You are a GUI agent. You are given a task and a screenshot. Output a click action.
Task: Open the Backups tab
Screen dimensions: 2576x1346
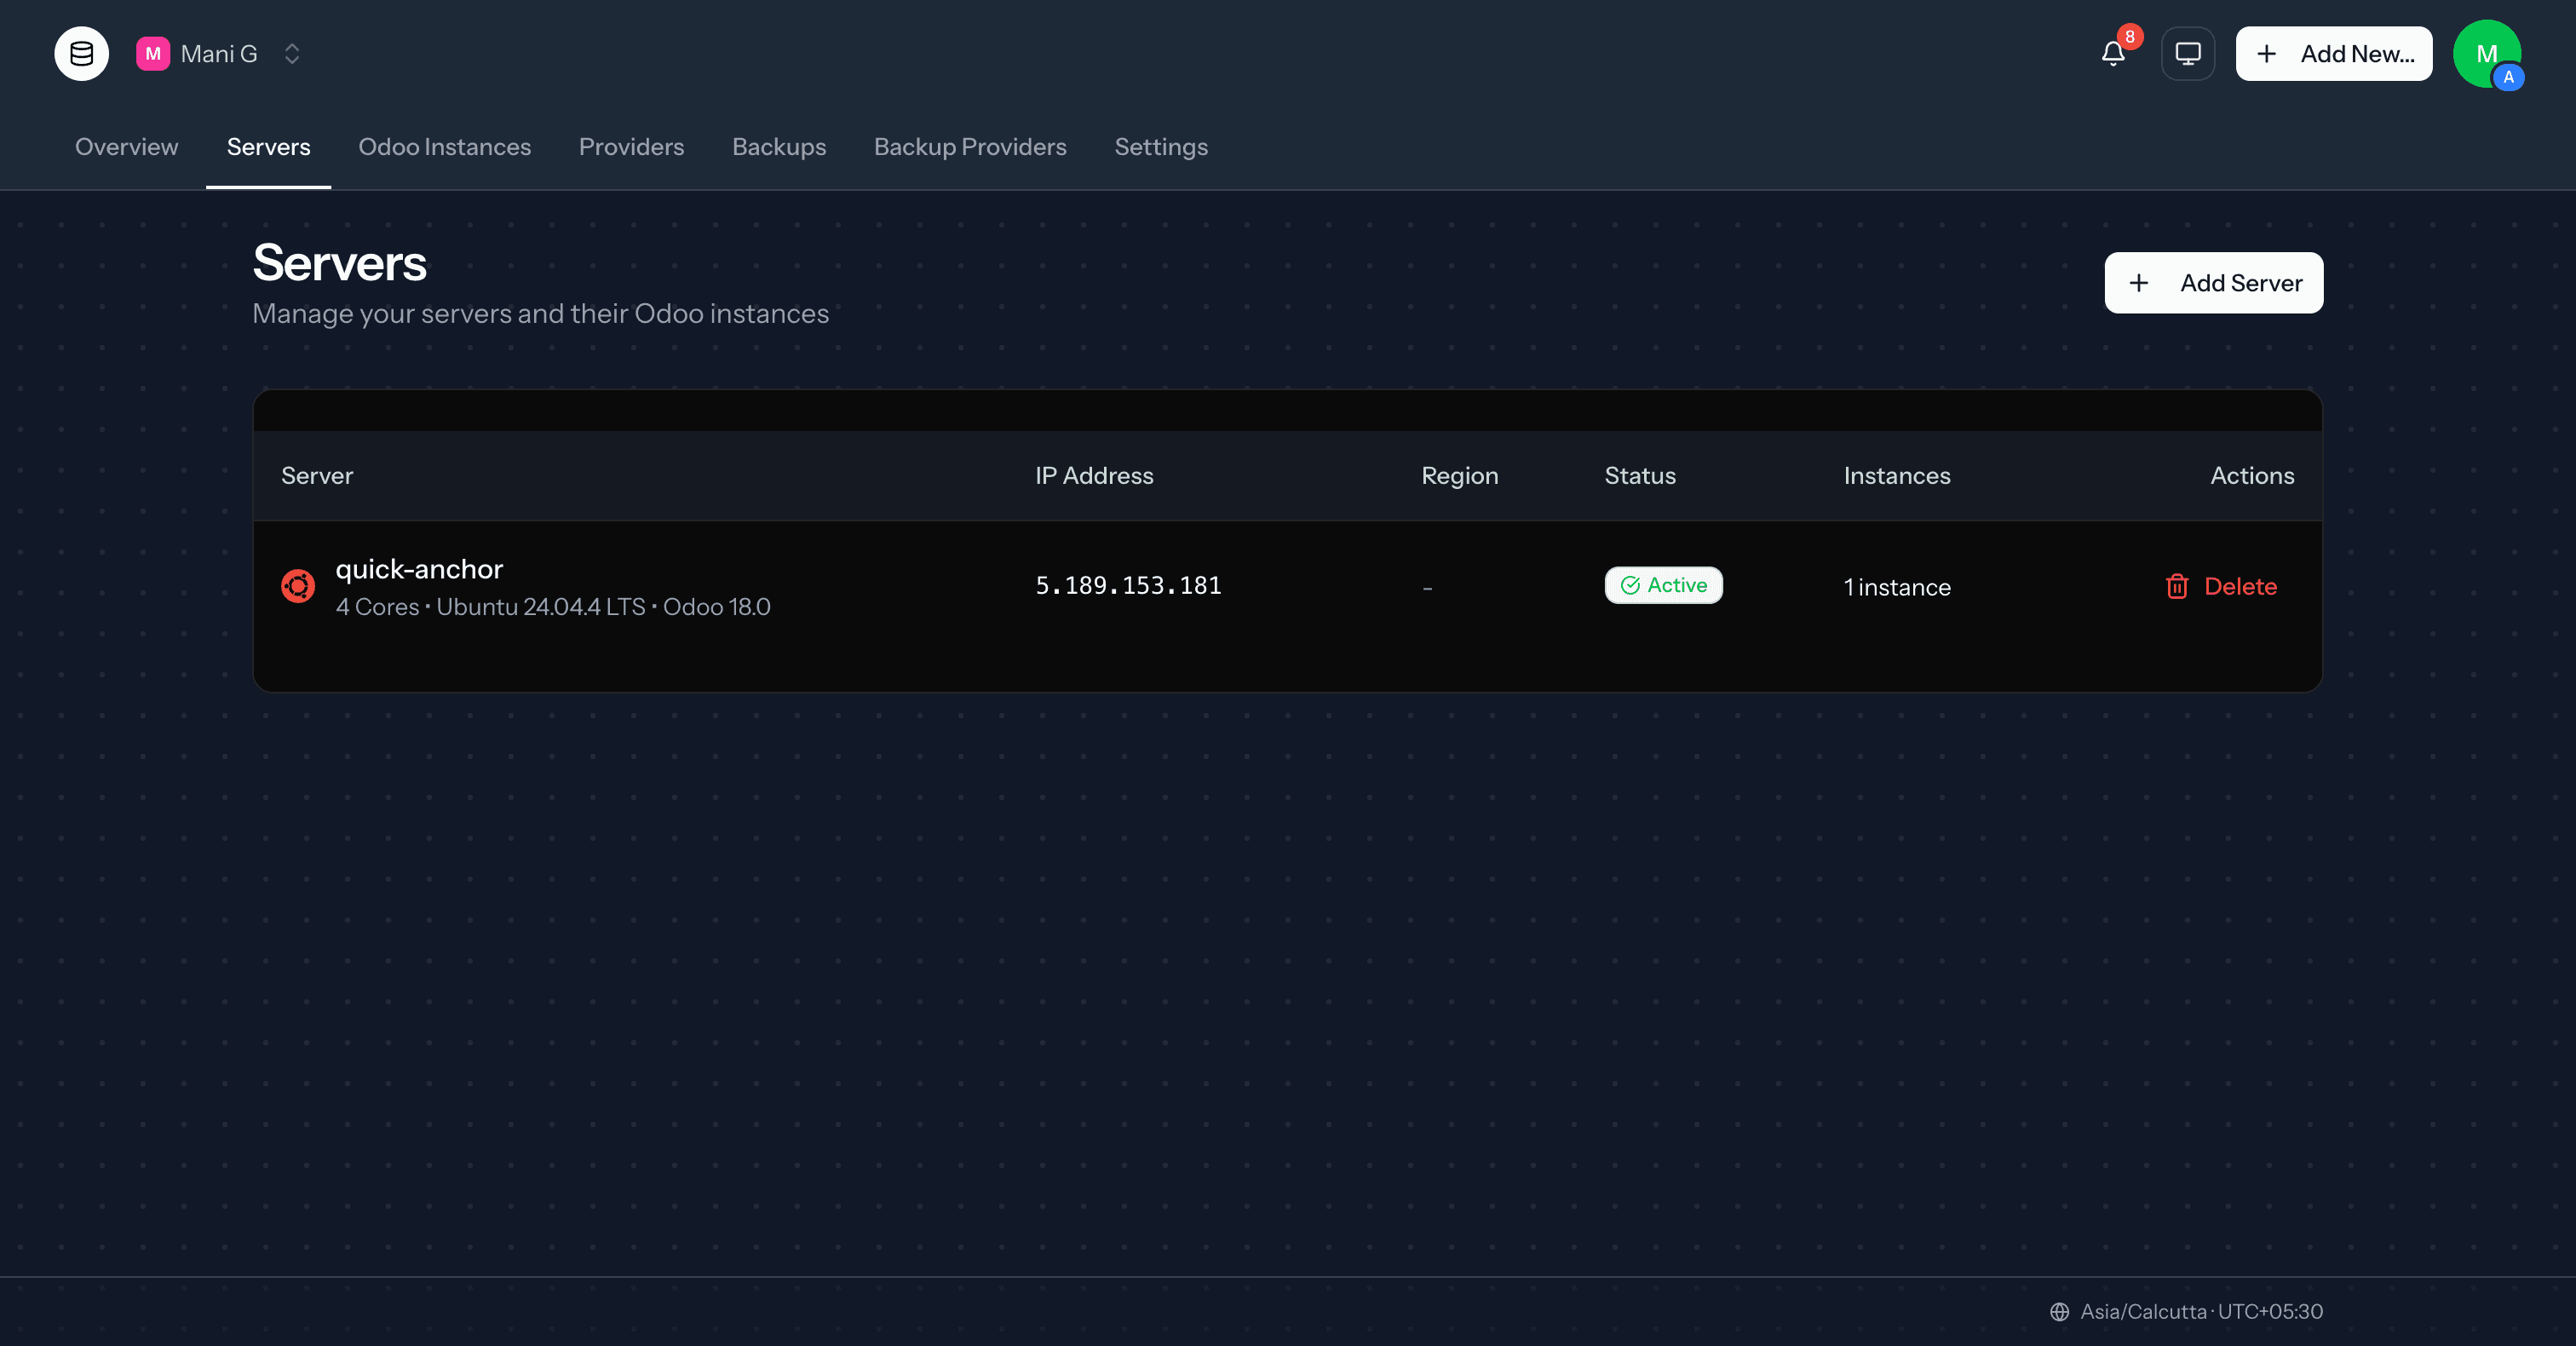click(x=779, y=147)
